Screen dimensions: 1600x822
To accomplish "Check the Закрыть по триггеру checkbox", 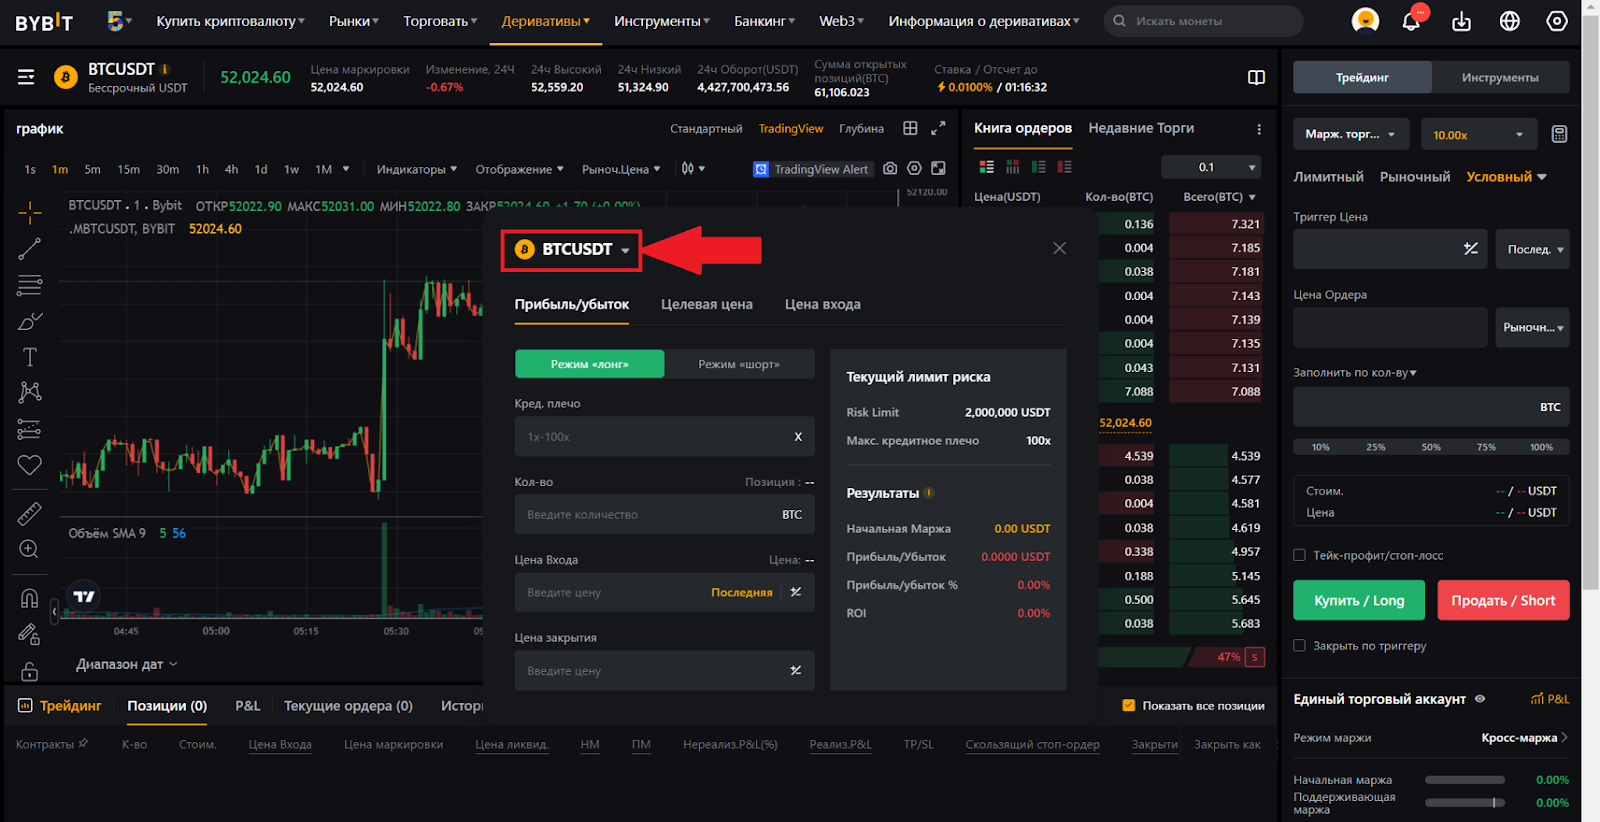I will point(1299,646).
